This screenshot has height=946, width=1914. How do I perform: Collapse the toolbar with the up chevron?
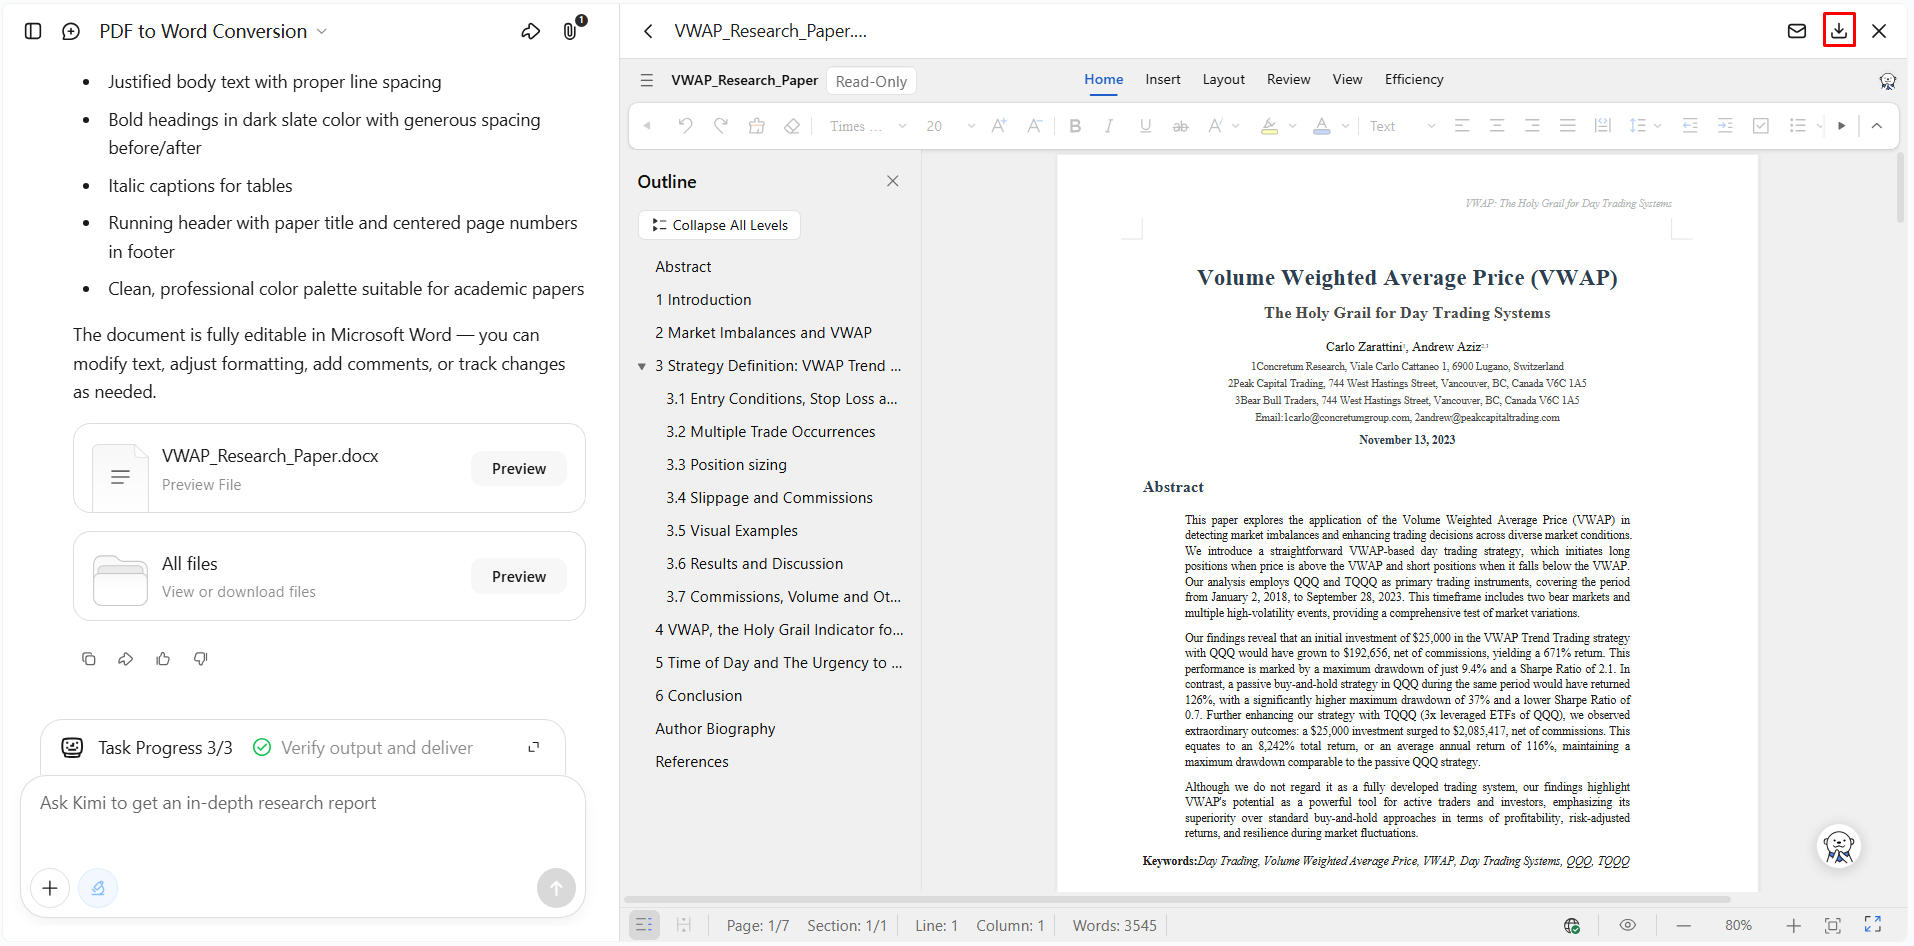coord(1877,126)
